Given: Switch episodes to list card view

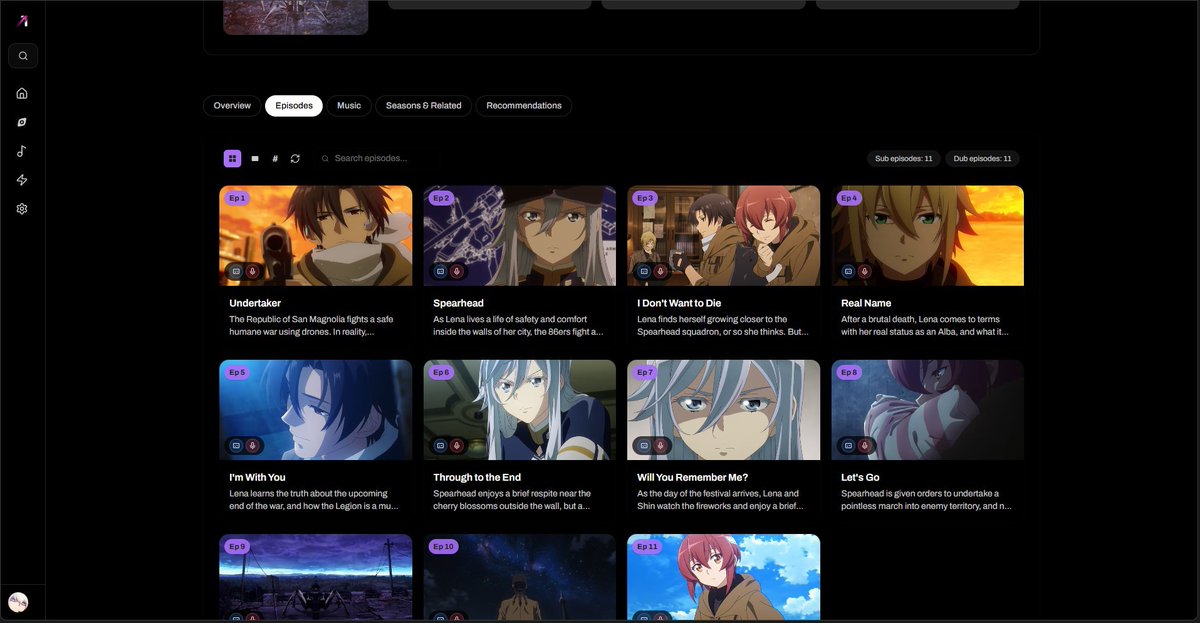Looking at the screenshot, I should (x=255, y=158).
